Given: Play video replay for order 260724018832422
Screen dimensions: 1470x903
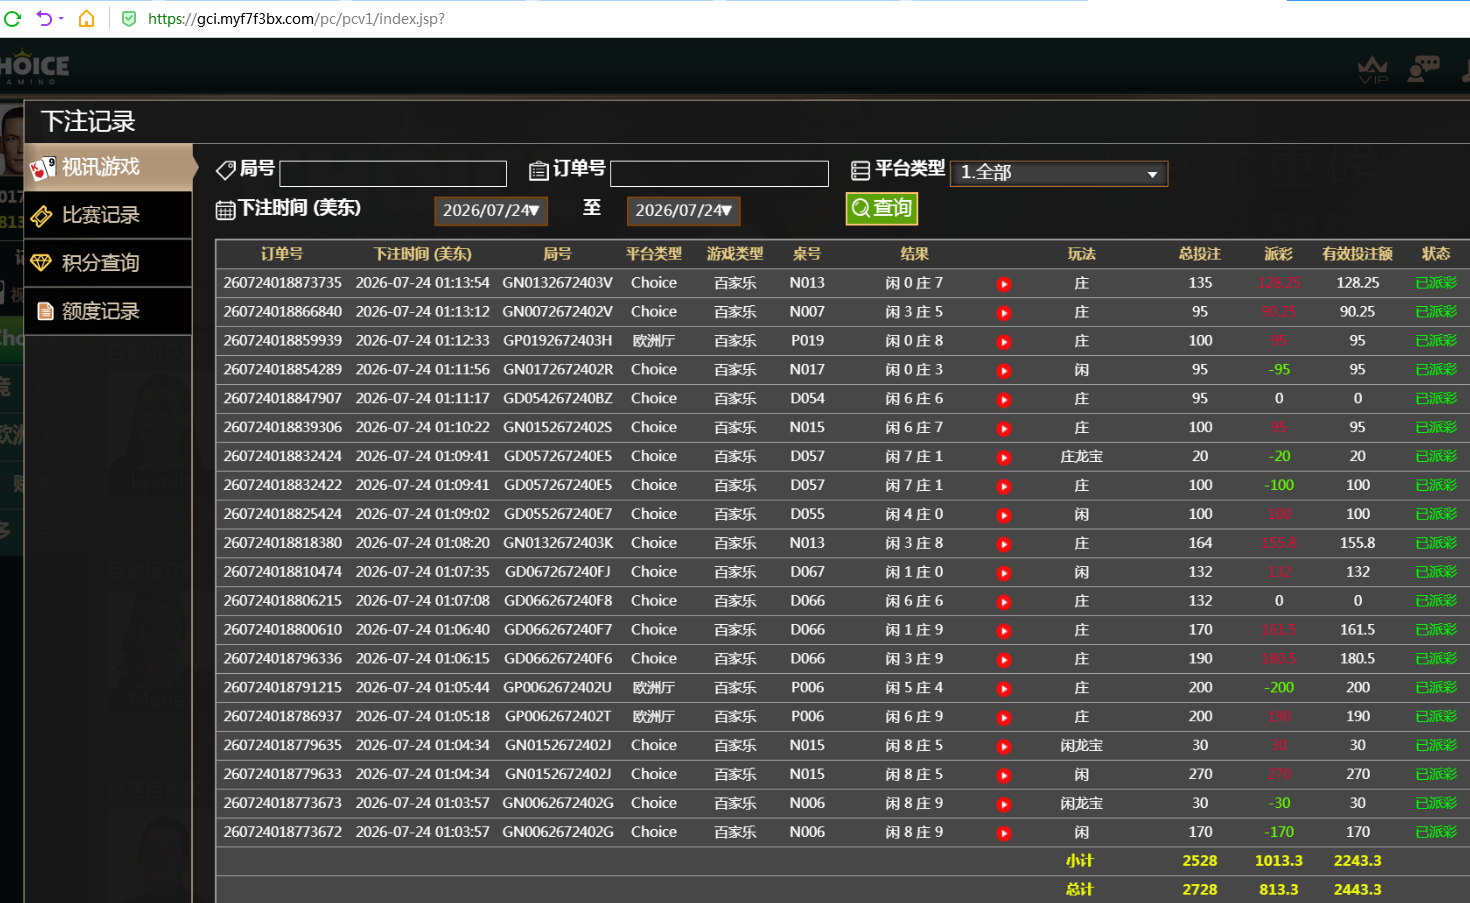Looking at the screenshot, I should click(x=1004, y=487).
